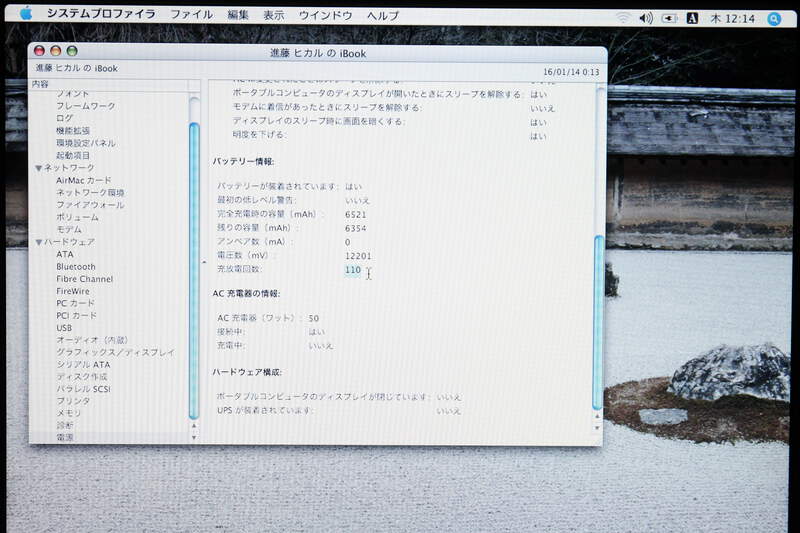Click the AC 充電器の情報 section heading
800x533 pixels.
(x=246, y=293)
